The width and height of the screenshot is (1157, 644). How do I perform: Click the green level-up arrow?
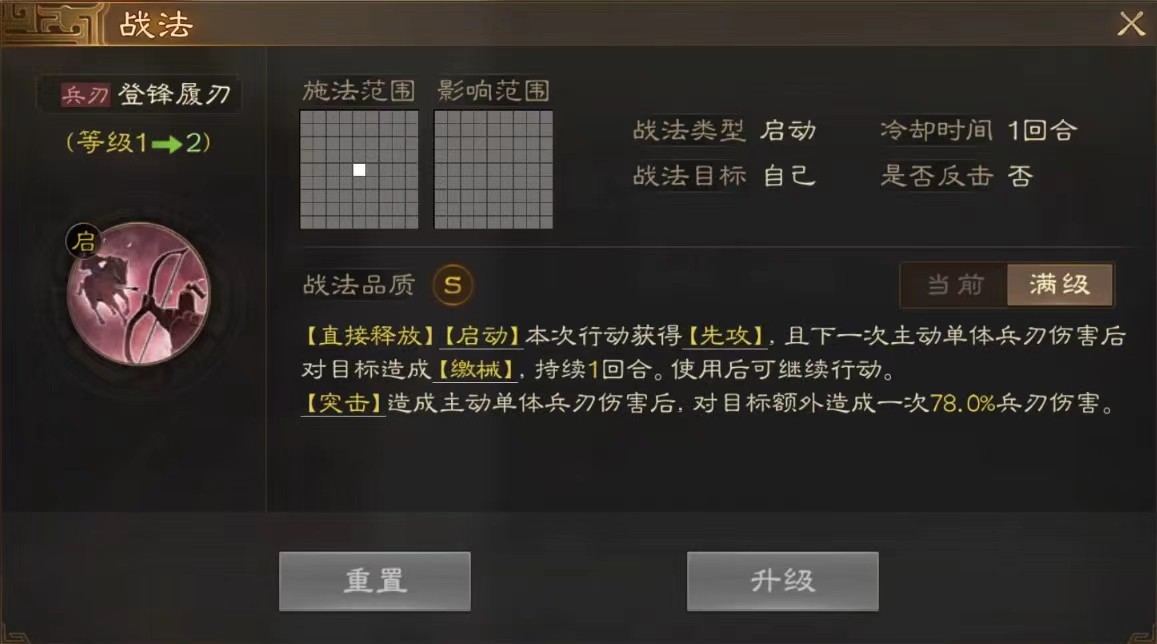point(167,144)
